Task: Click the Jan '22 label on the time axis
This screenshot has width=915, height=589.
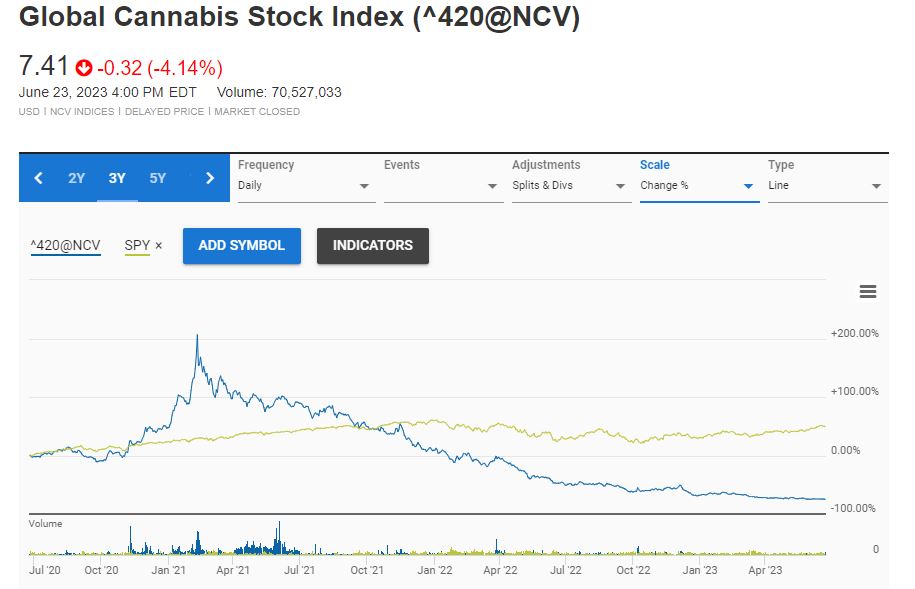Action: point(435,570)
